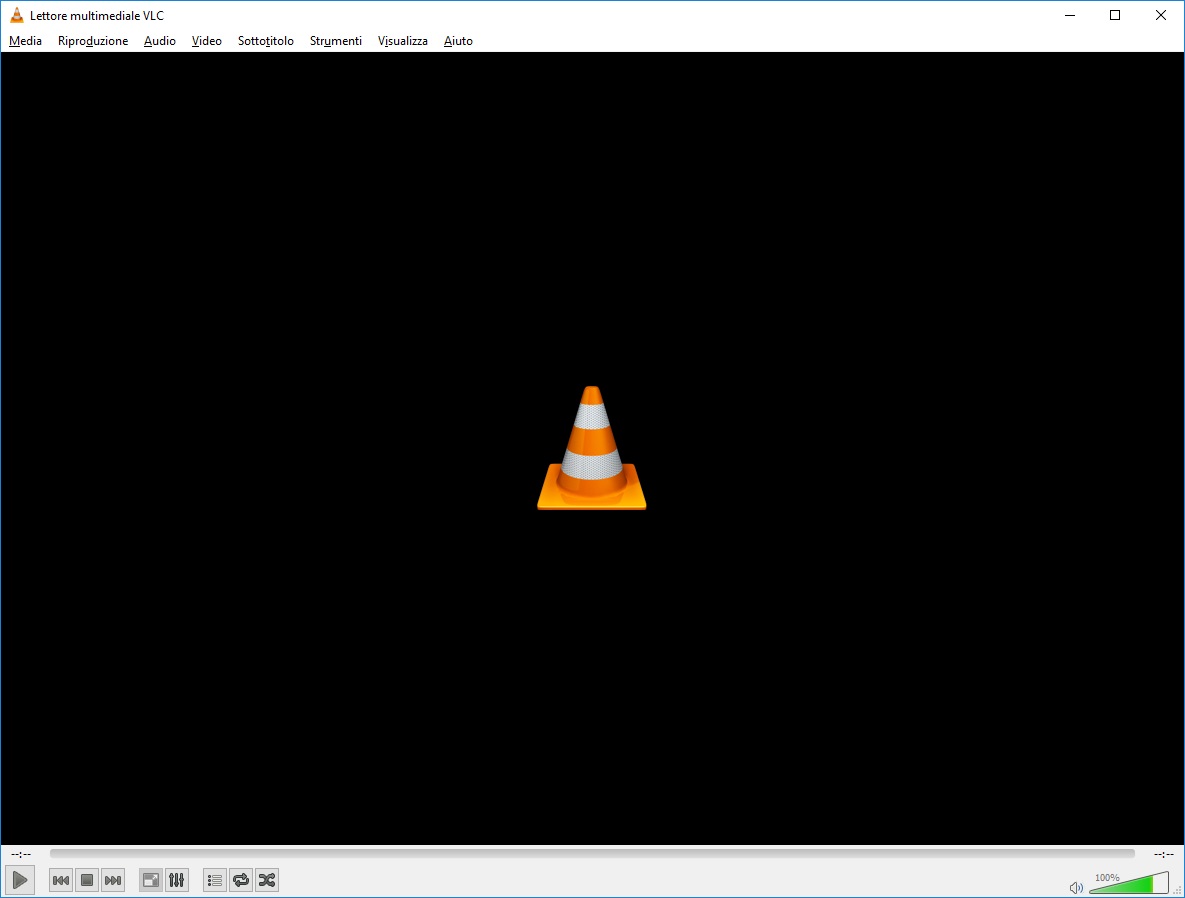
Task: Minimize the VLC window
Action: [1069, 15]
